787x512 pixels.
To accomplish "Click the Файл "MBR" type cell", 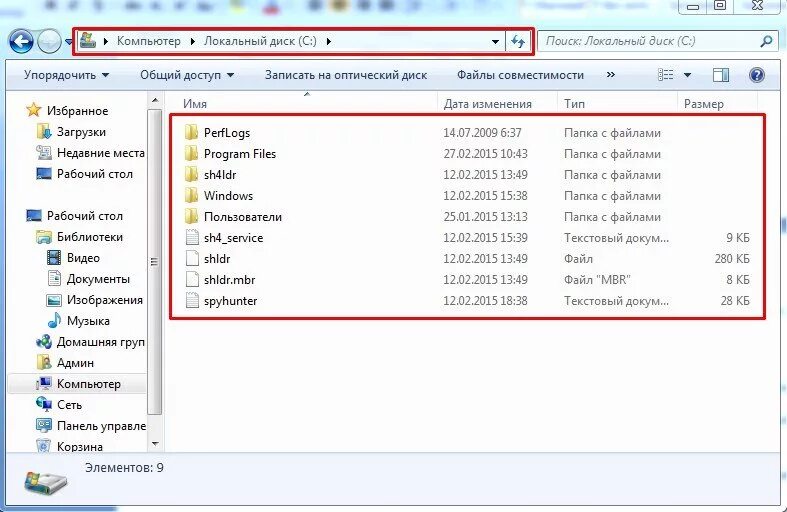I will tap(597, 280).
